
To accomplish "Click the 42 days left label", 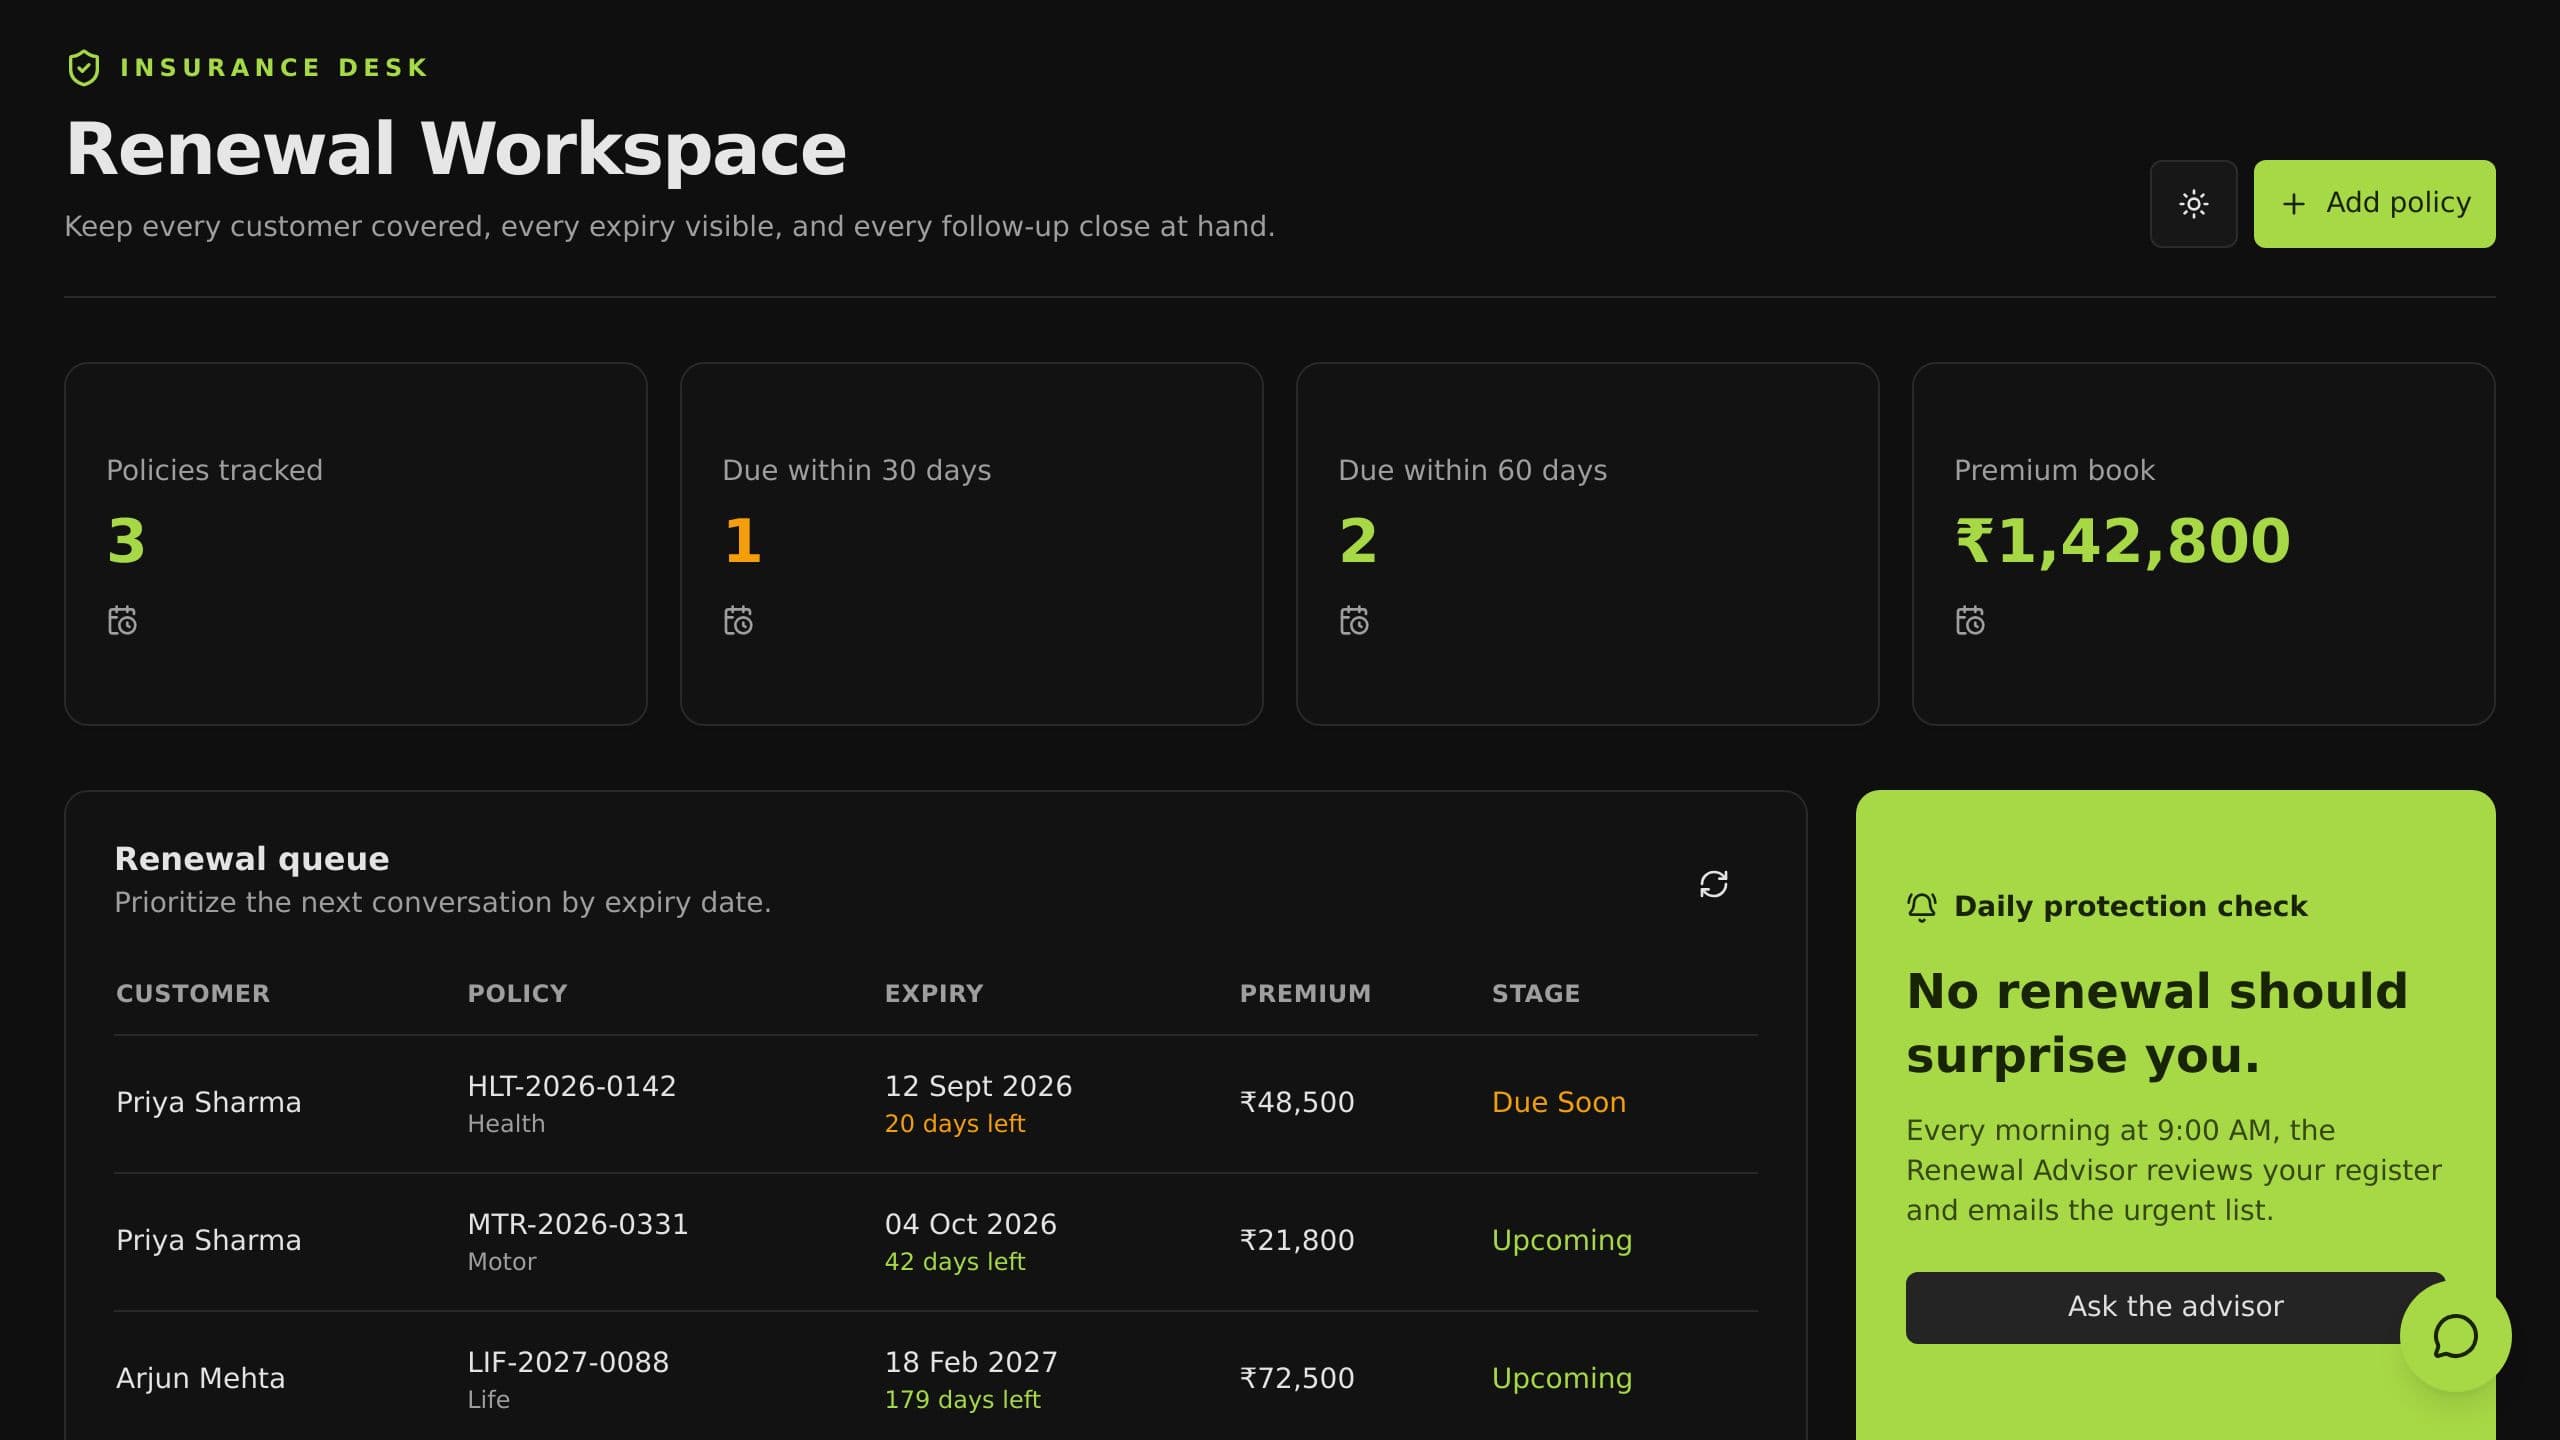I will [954, 1262].
